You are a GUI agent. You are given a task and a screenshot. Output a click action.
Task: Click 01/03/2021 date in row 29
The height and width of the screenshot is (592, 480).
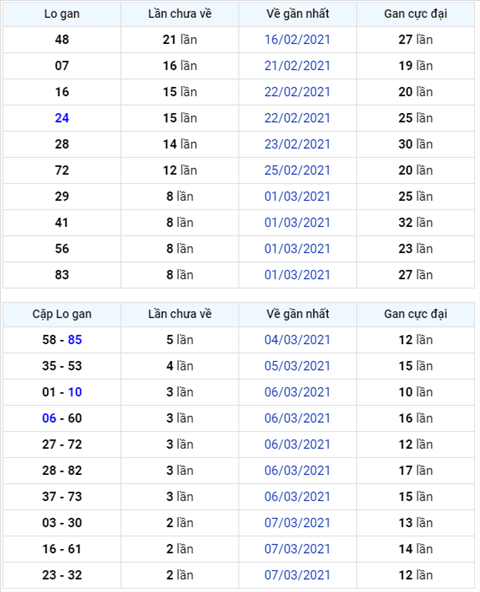[x=297, y=196]
